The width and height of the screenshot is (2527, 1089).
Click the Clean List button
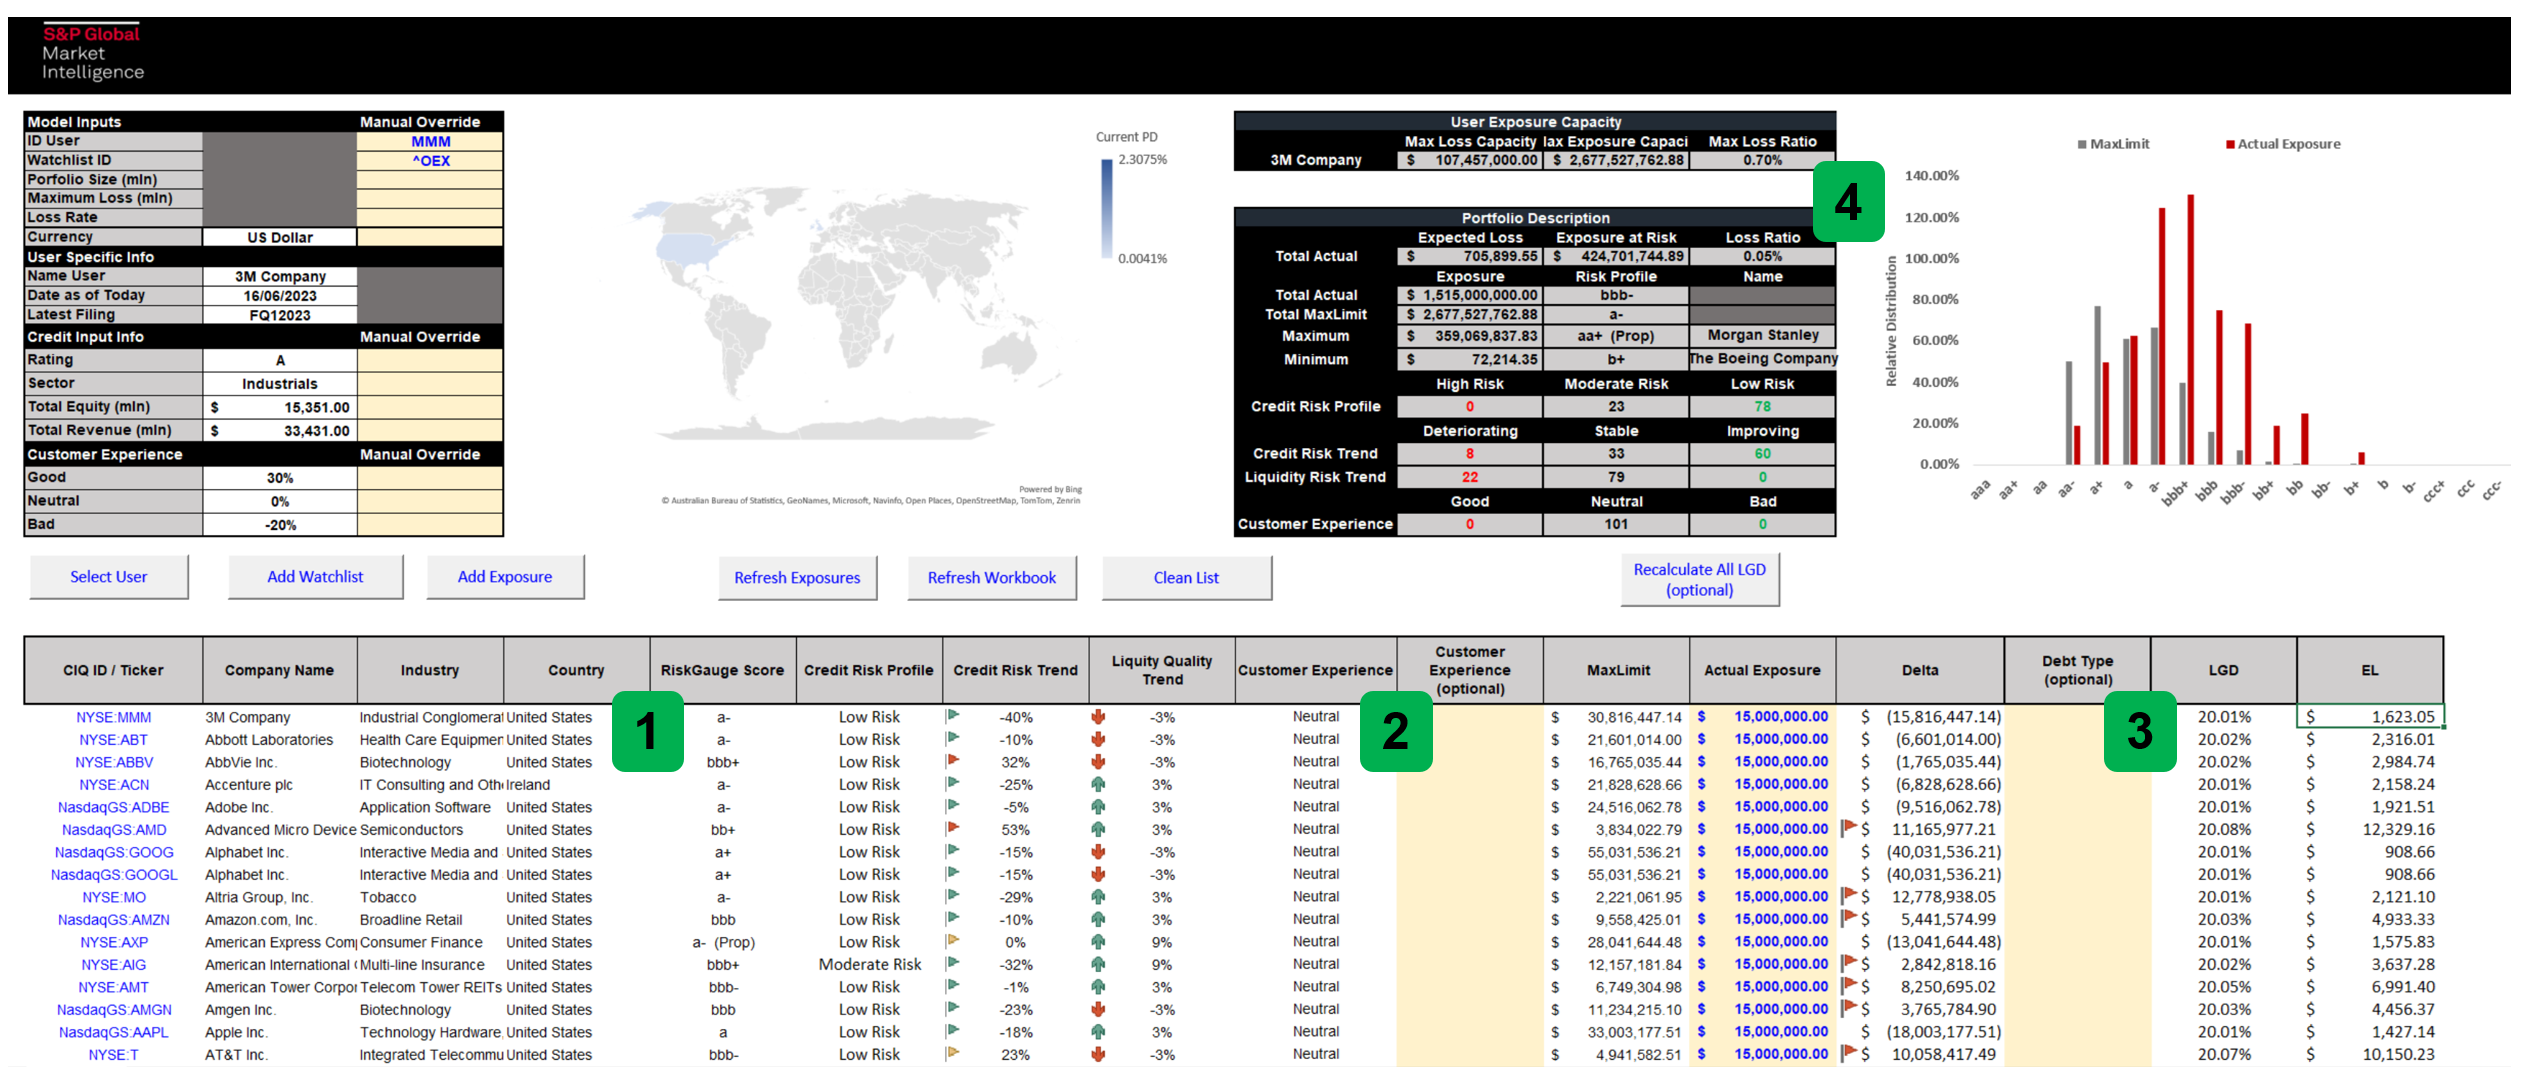[x=1186, y=578]
